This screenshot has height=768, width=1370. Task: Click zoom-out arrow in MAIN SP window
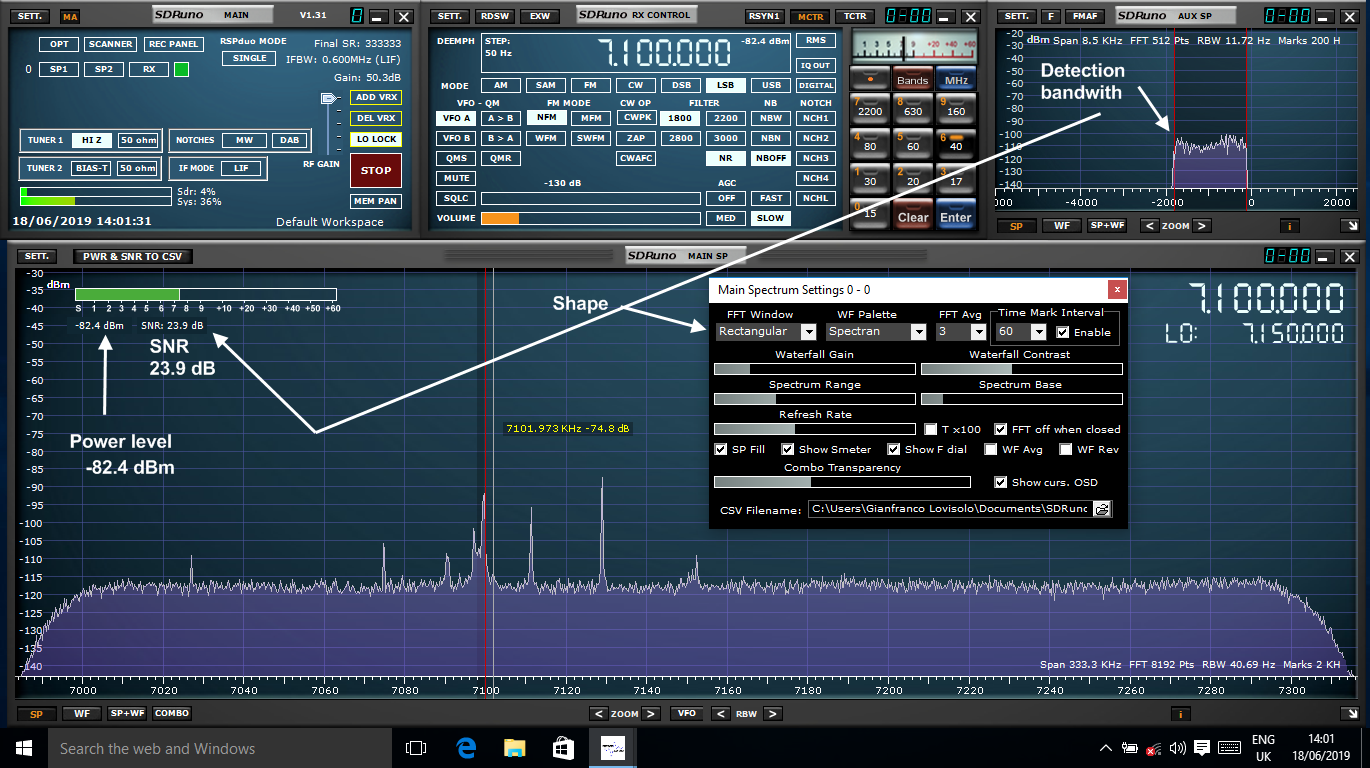pyautogui.click(x=598, y=714)
